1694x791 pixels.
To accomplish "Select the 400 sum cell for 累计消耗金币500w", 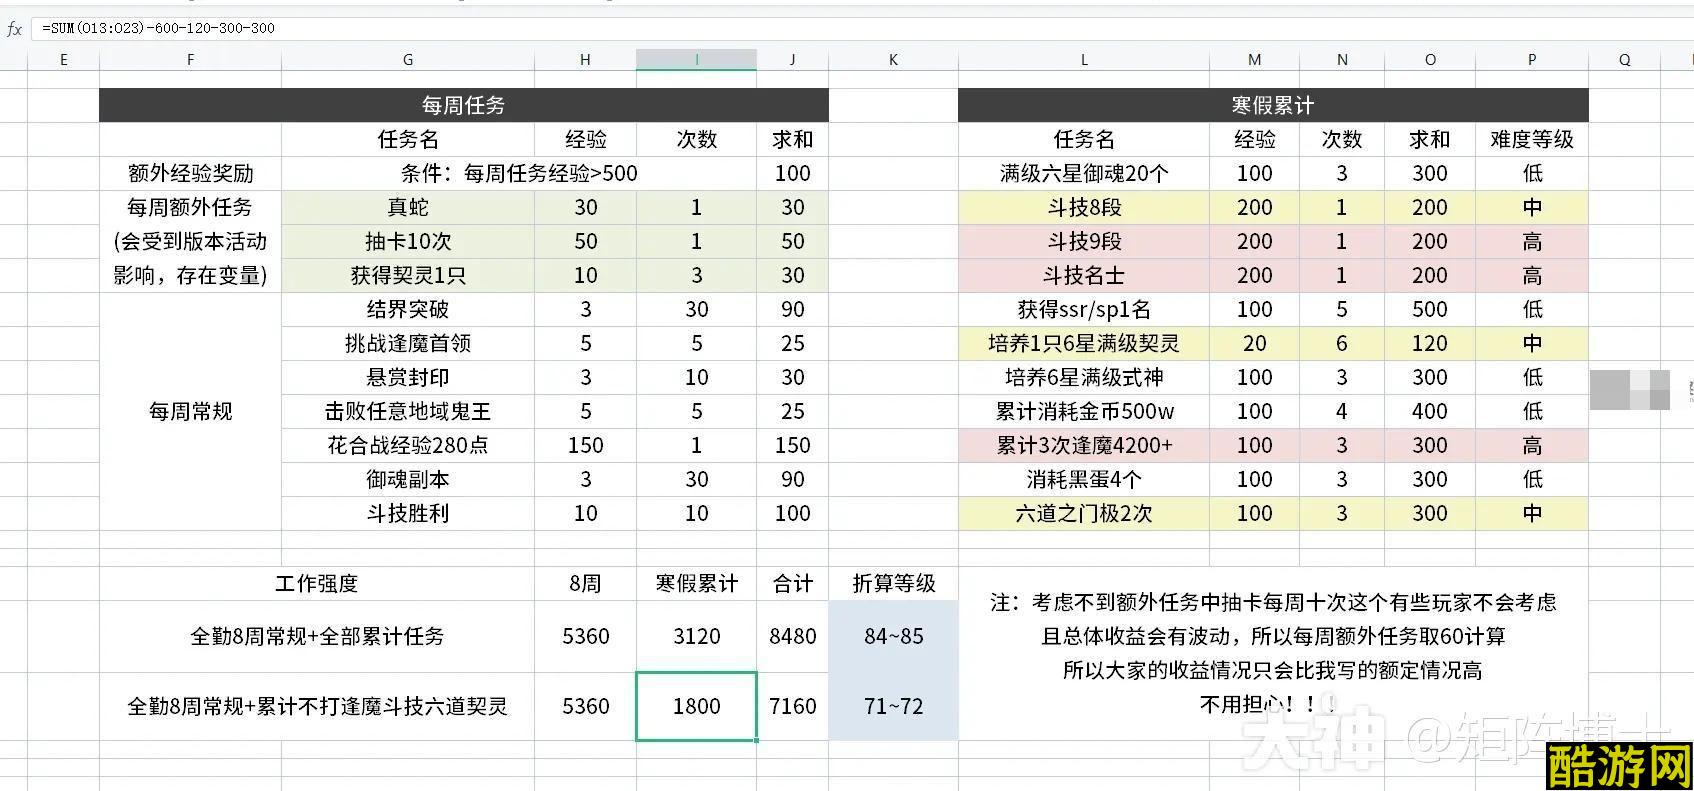I will tap(1430, 411).
